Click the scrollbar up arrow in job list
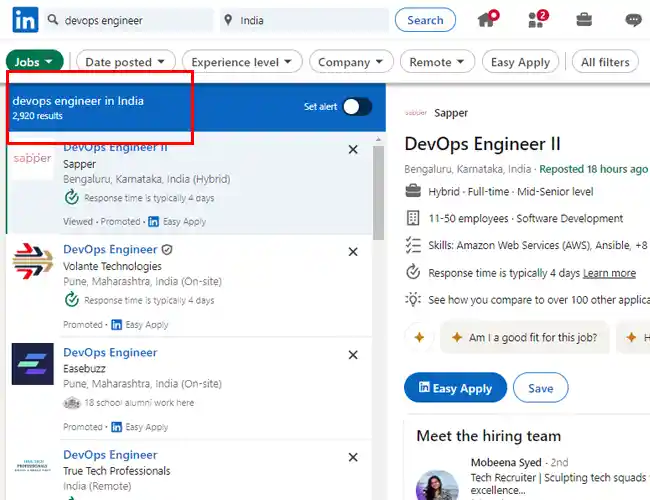 (x=378, y=139)
